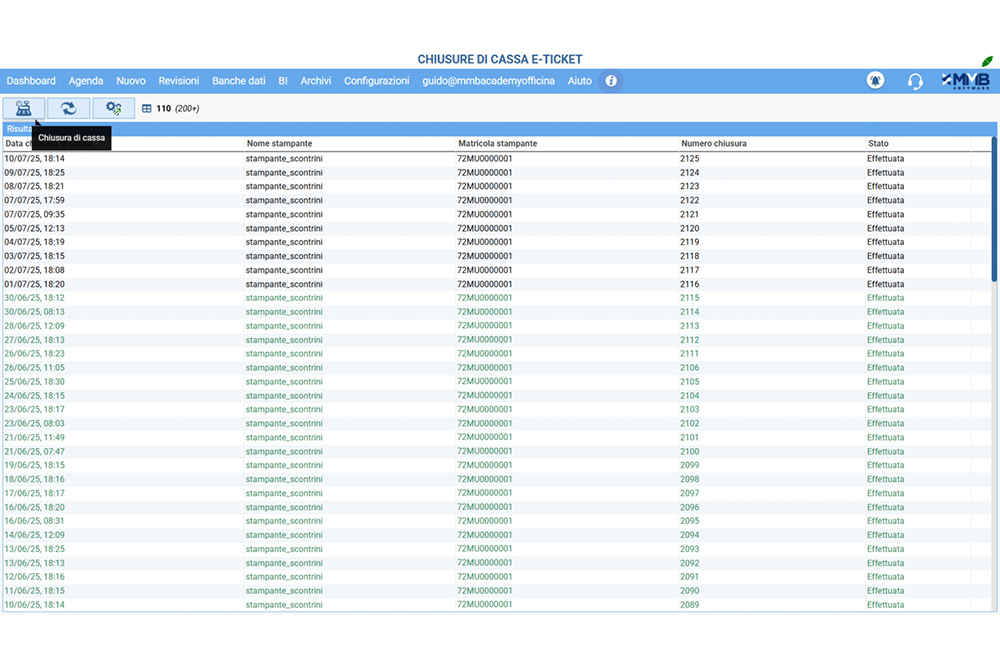Sort by Numero chiusura column header
This screenshot has width=1000, height=666.
pos(713,144)
